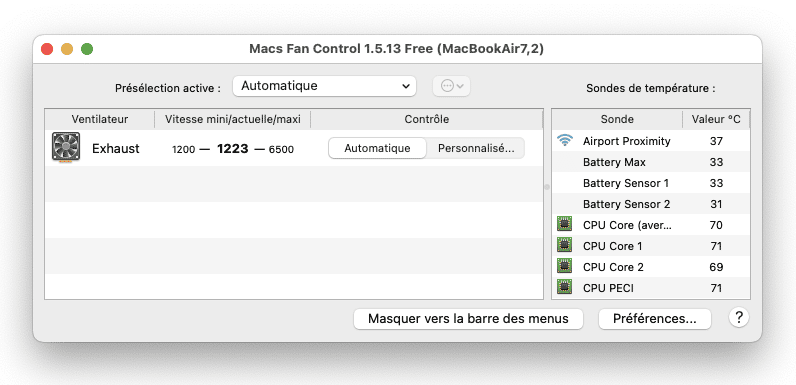Sort by the Valeur °C column header

[x=716, y=119]
